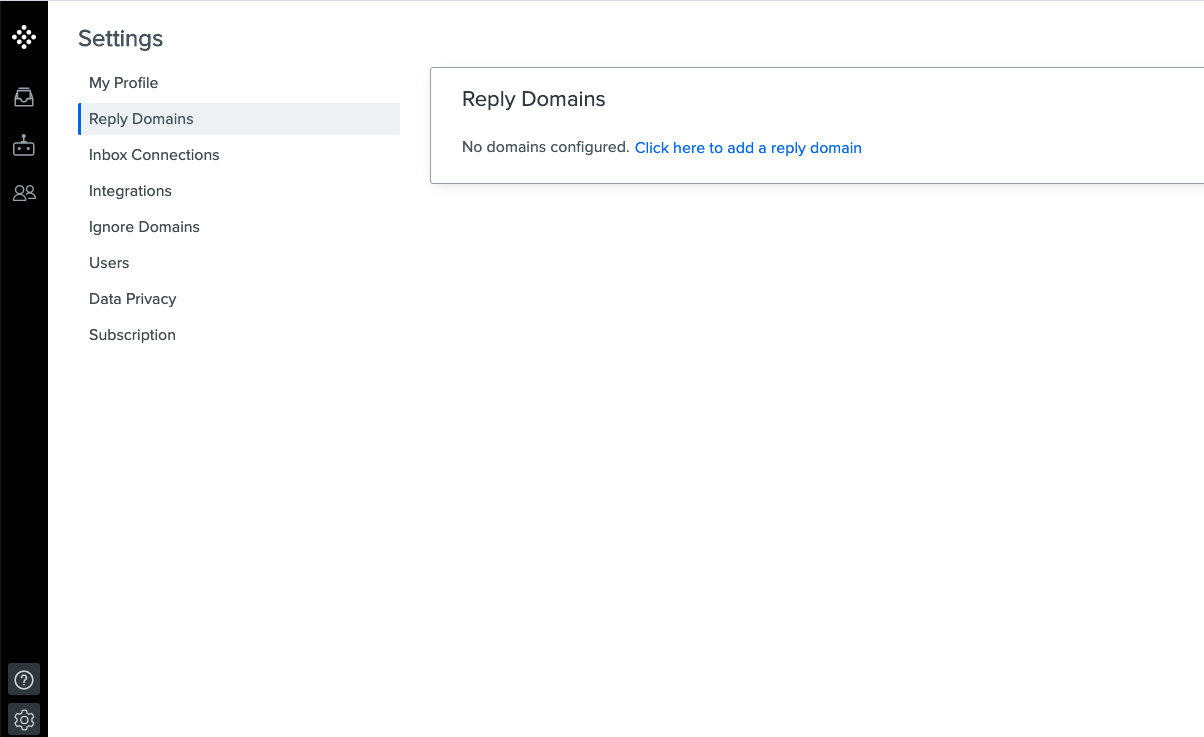Open My Profile settings
Image resolution: width=1204 pixels, height=737 pixels.
[123, 83]
